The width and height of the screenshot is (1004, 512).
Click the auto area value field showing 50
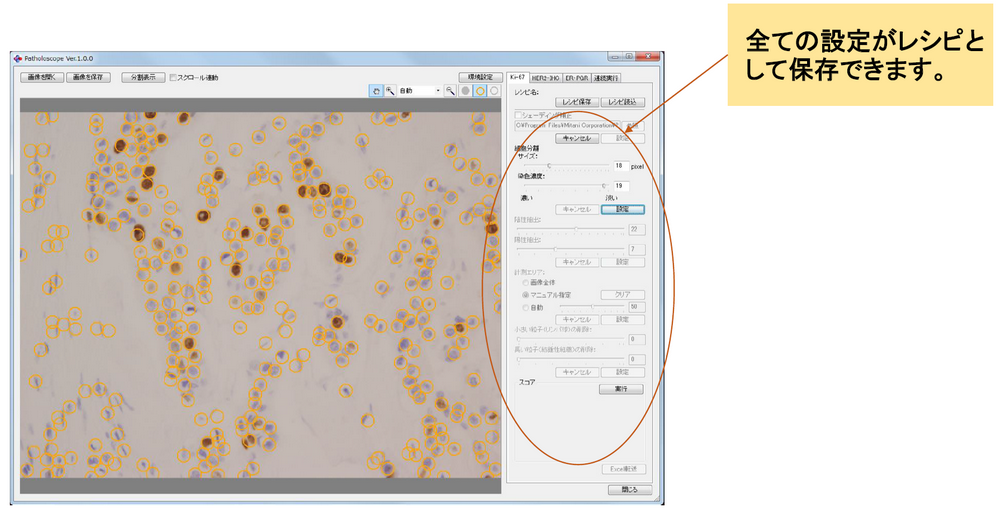coord(636,307)
